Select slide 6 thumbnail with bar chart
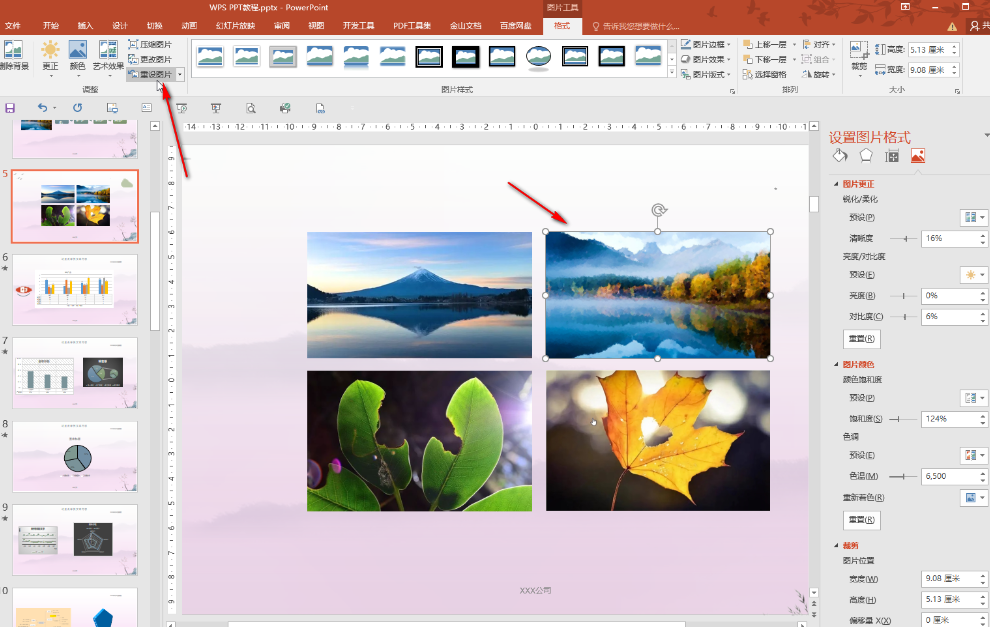990x627 pixels. [x=75, y=290]
